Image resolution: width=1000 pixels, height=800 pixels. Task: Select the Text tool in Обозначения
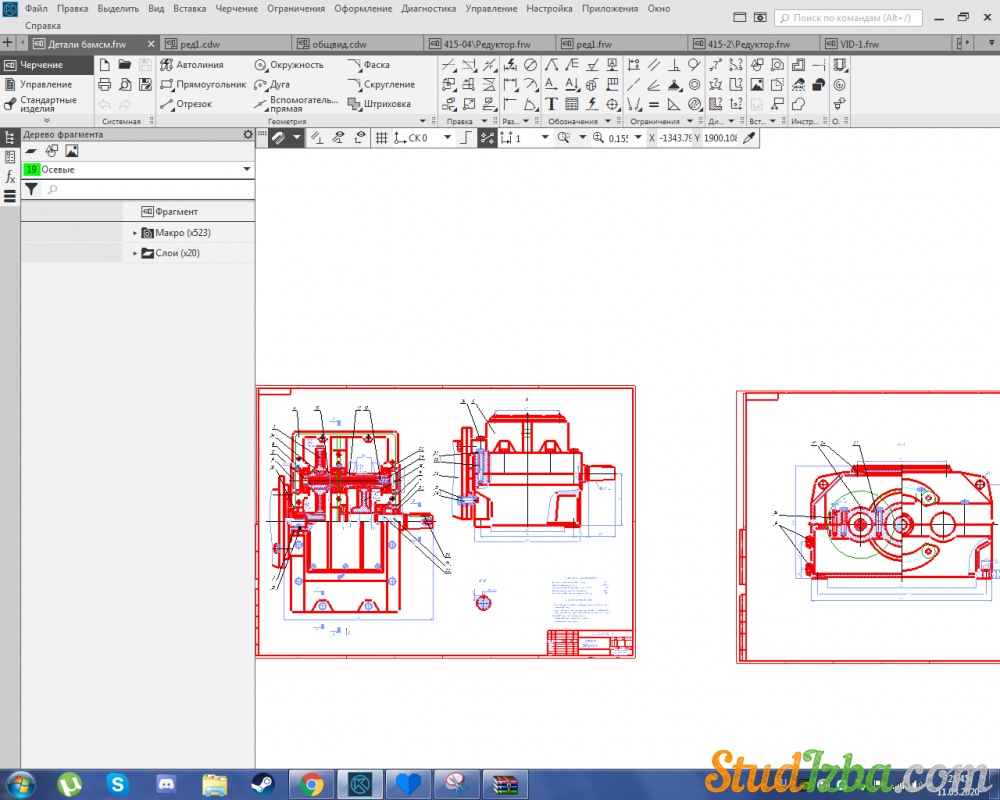(x=551, y=104)
